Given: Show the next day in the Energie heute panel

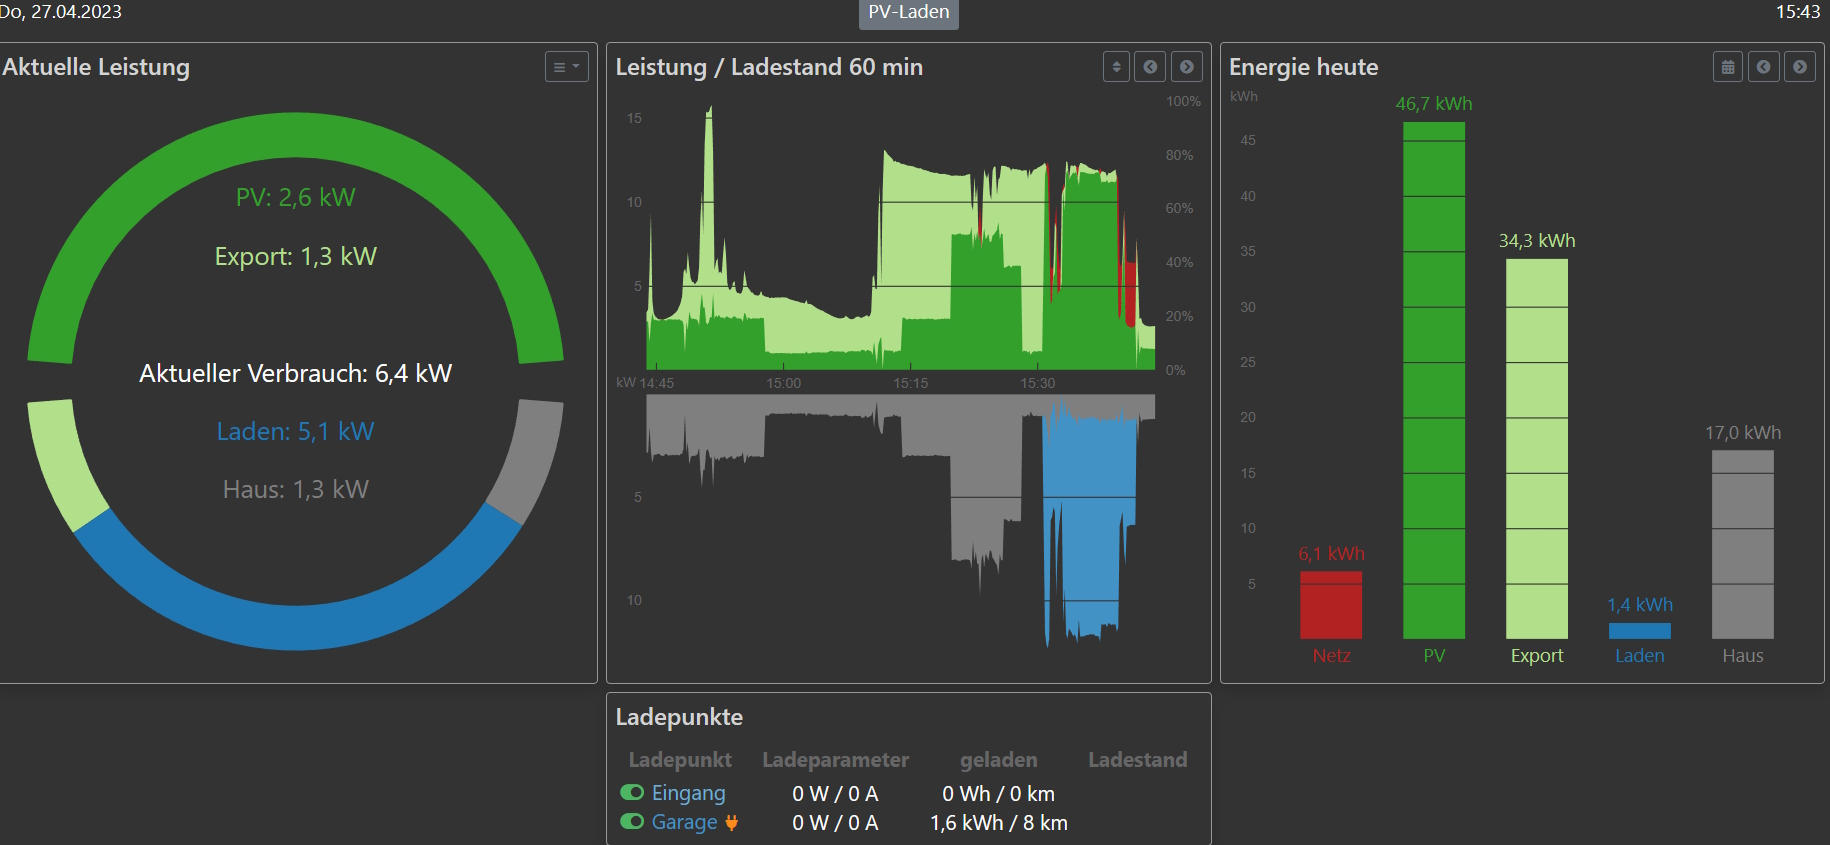Looking at the screenshot, I should (1799, 67).
